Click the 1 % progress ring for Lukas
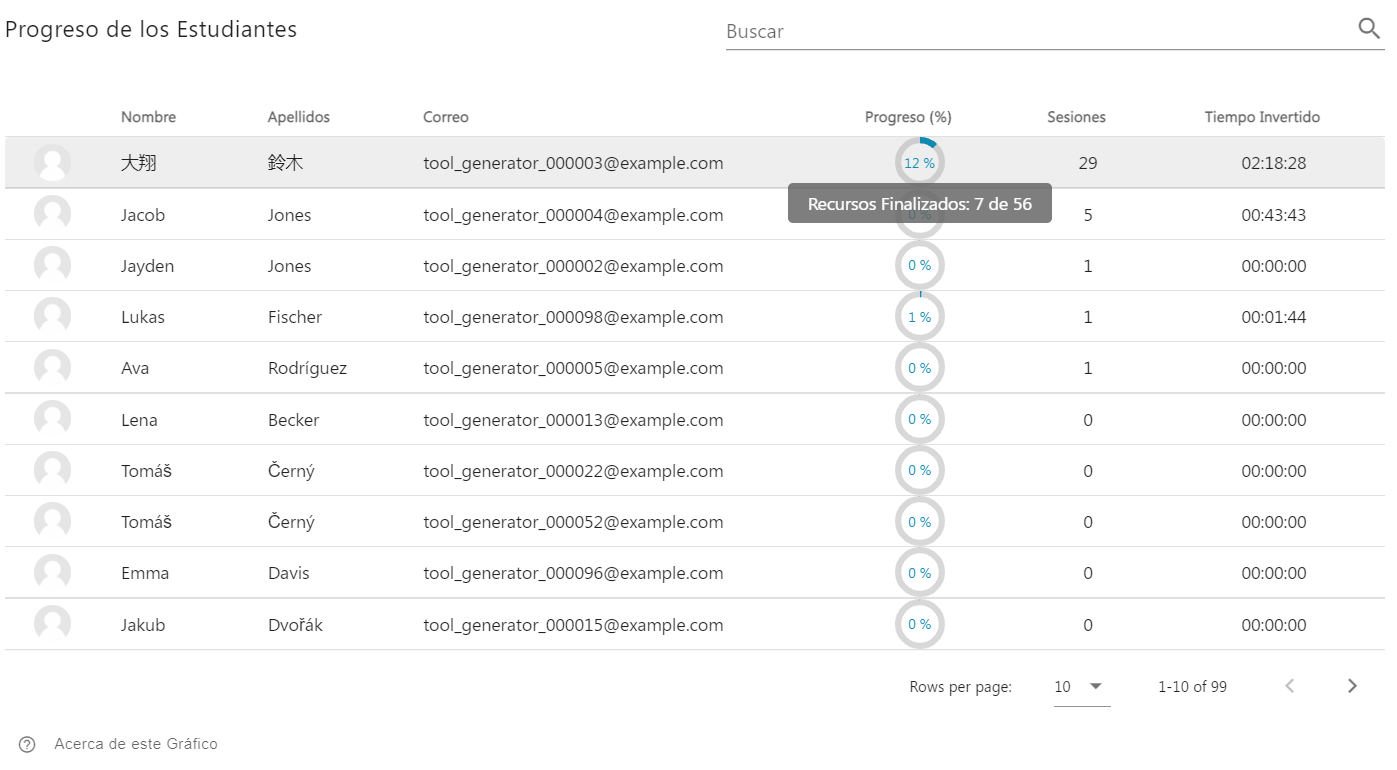This screenshot has width=1397, height=770. tap(919, 316)
